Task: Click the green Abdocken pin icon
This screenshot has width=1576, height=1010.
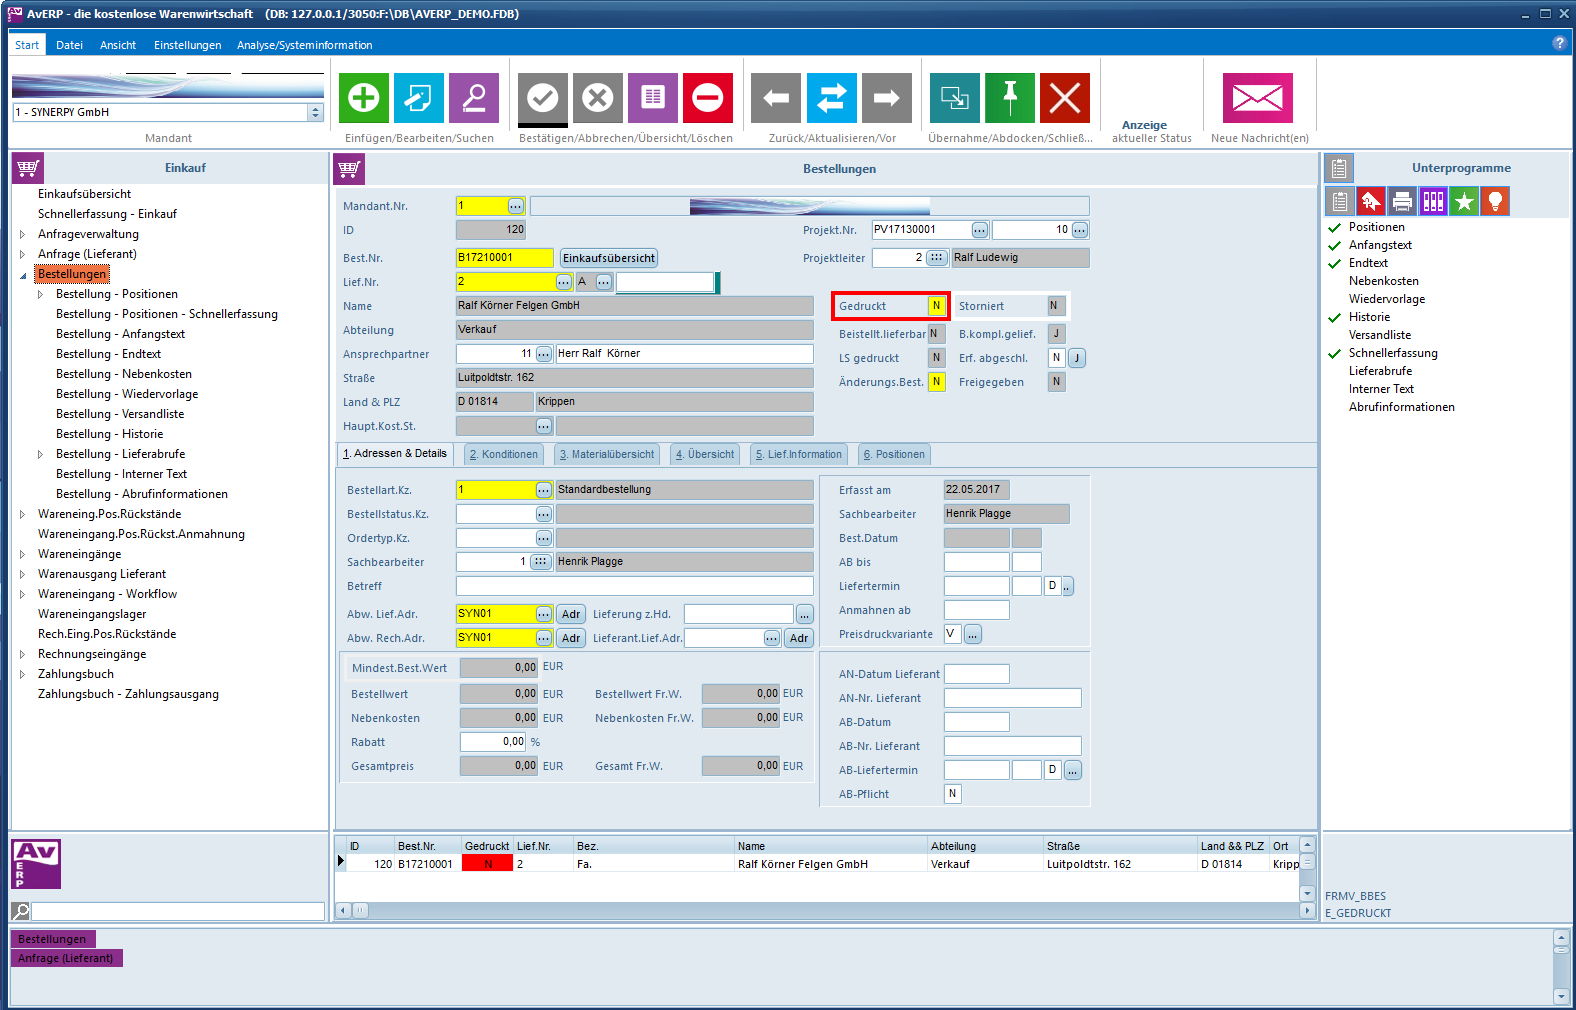Action: (1010, 98)
